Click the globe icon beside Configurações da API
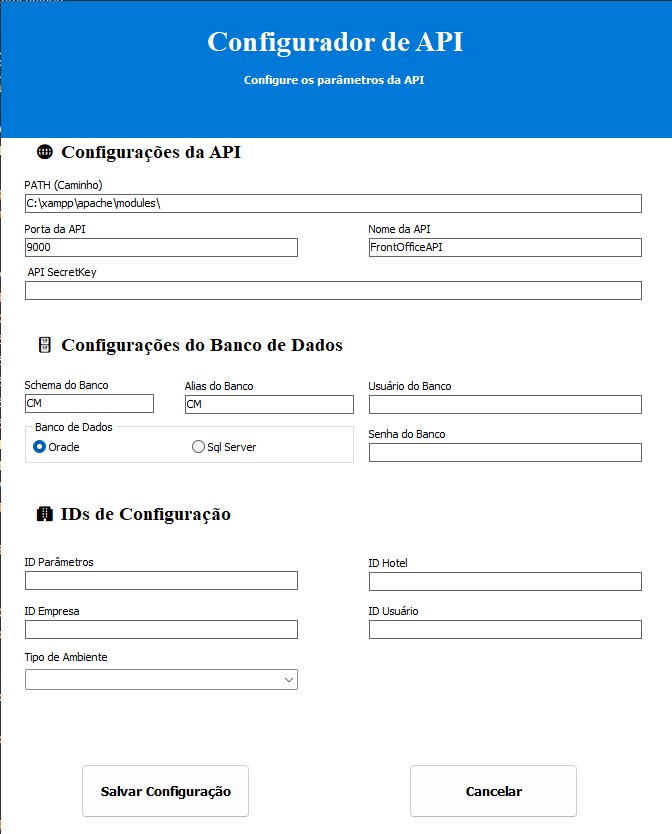This screenshot has width=672, height=834. pyautogui.click(x=44, y=153)
